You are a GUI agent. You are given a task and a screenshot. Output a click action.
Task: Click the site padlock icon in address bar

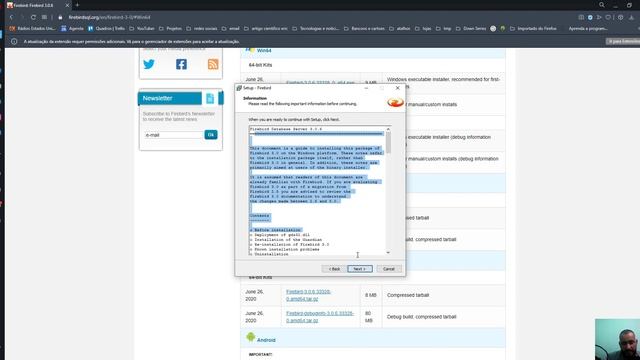point(60,17)
